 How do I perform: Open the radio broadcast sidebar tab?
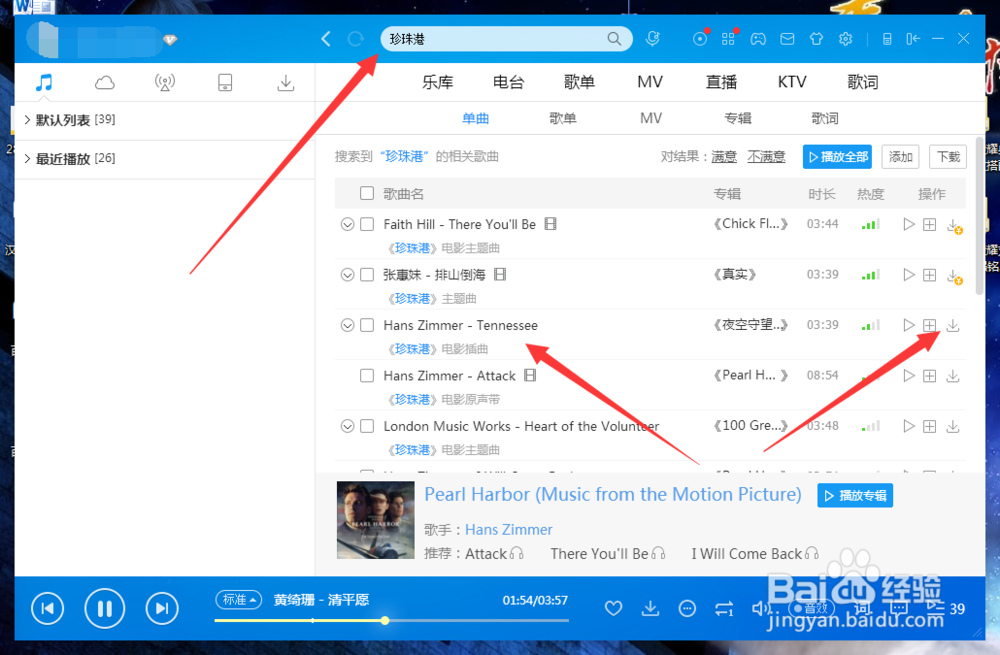(x=165, y=82)
